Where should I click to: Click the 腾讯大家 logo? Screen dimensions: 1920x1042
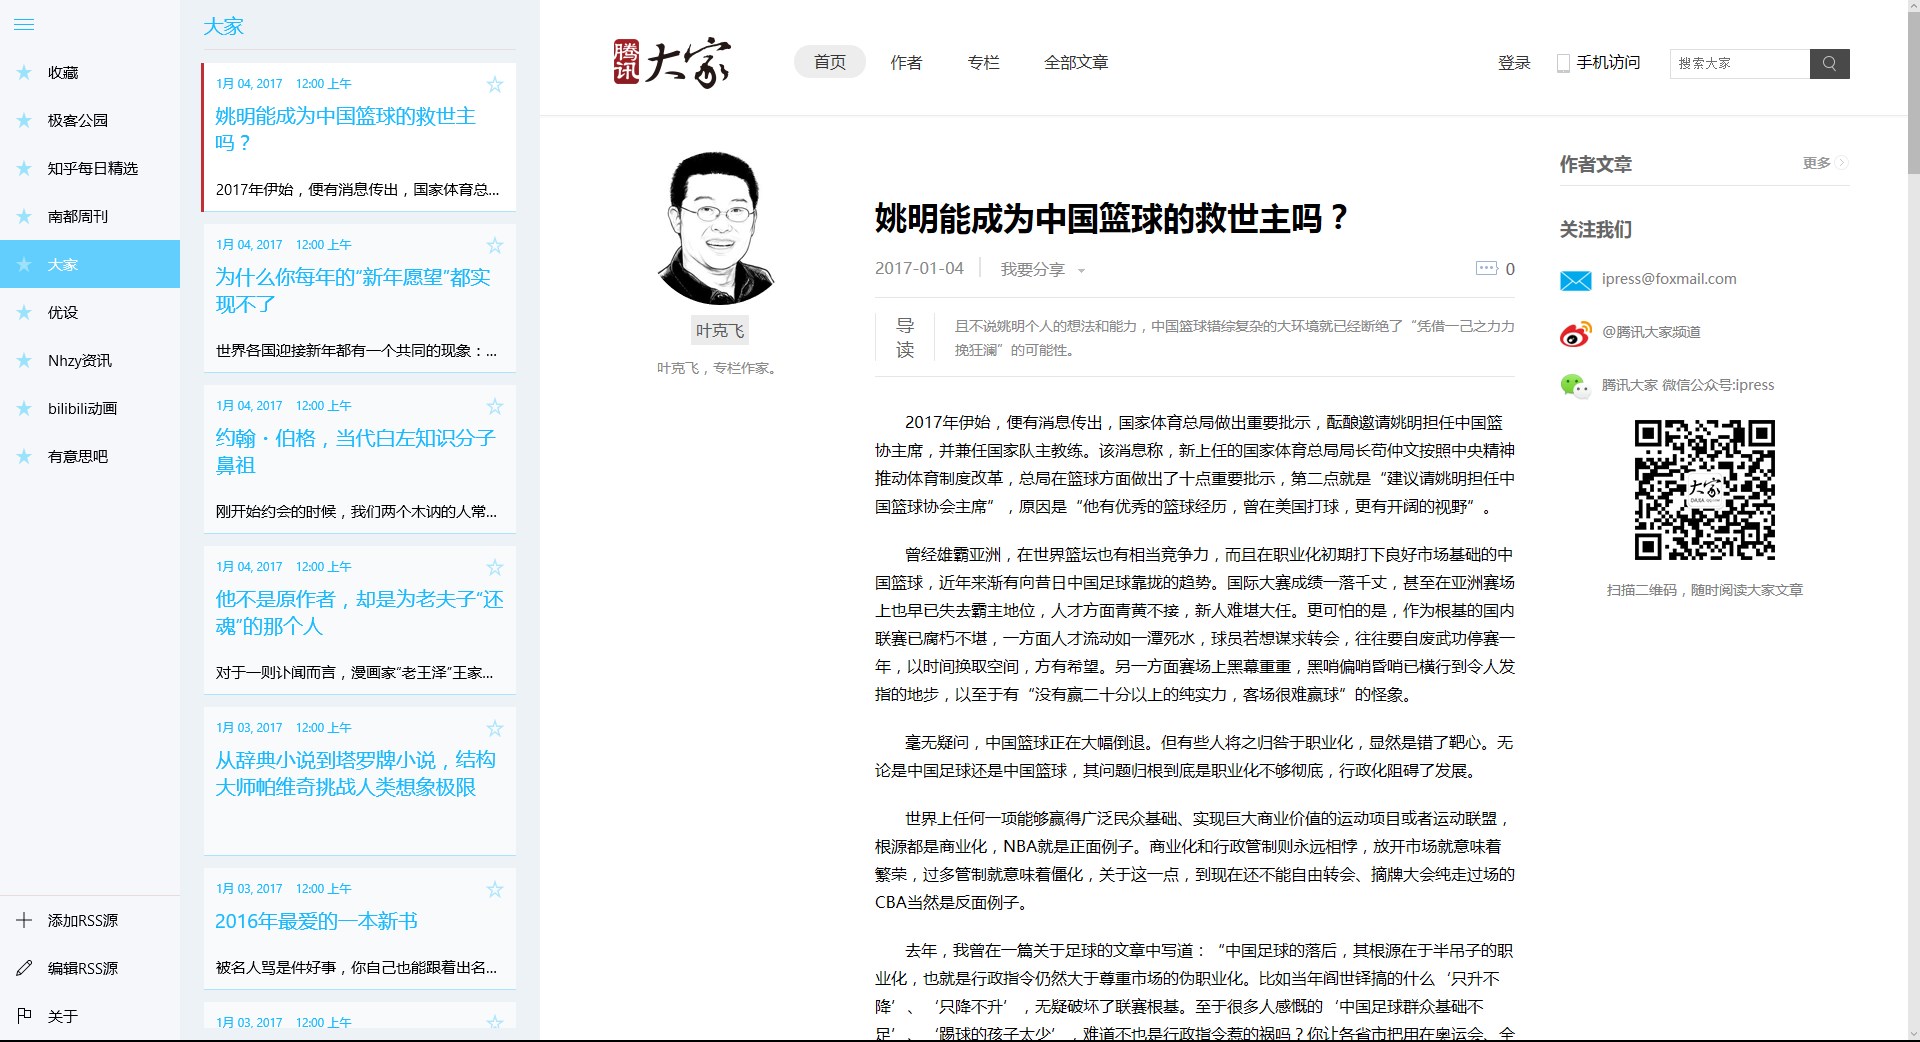[x=672, y=63]
